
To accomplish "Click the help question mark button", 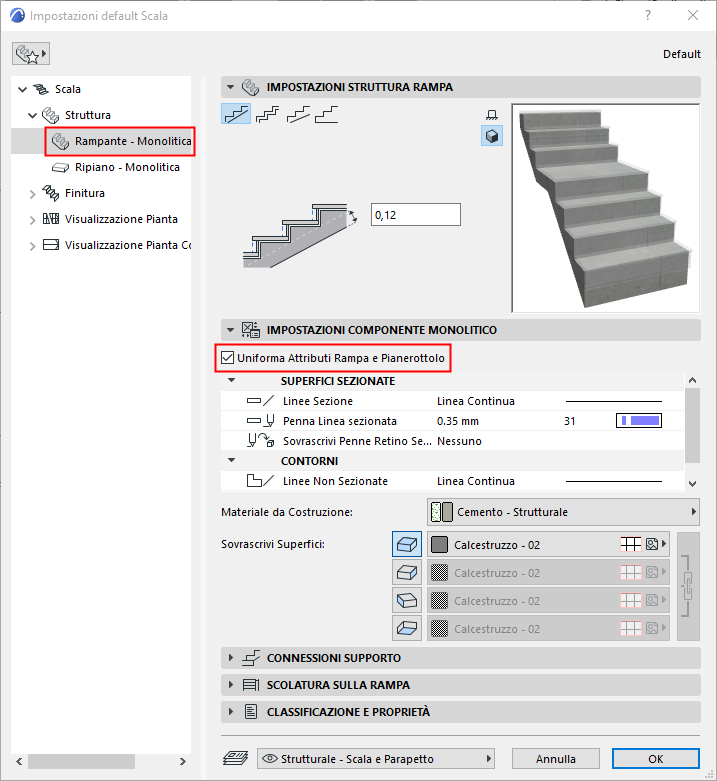I will pyautogui.click(x=648, y=15).
